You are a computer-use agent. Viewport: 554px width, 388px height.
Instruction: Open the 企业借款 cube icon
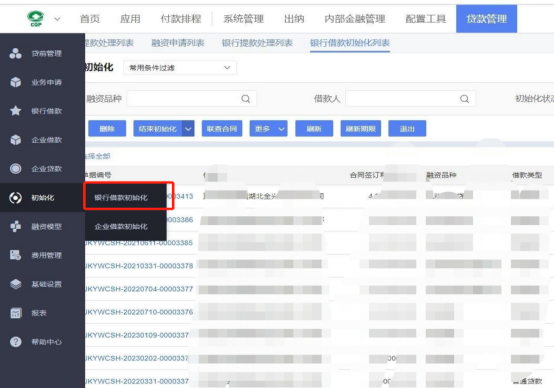[16, 140]
